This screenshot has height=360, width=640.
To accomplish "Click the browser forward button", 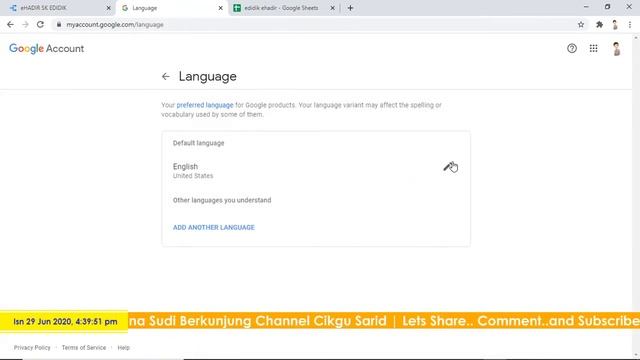I will (x=25, y=24).
